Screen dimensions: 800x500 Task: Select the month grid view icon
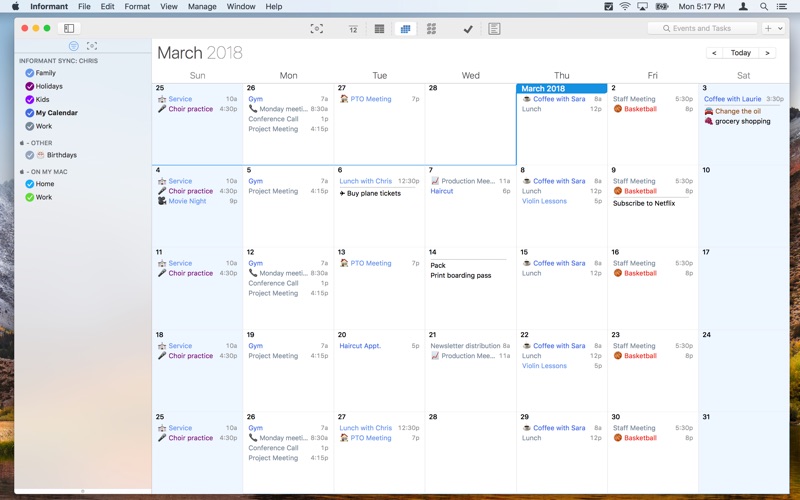coord(406,29)
